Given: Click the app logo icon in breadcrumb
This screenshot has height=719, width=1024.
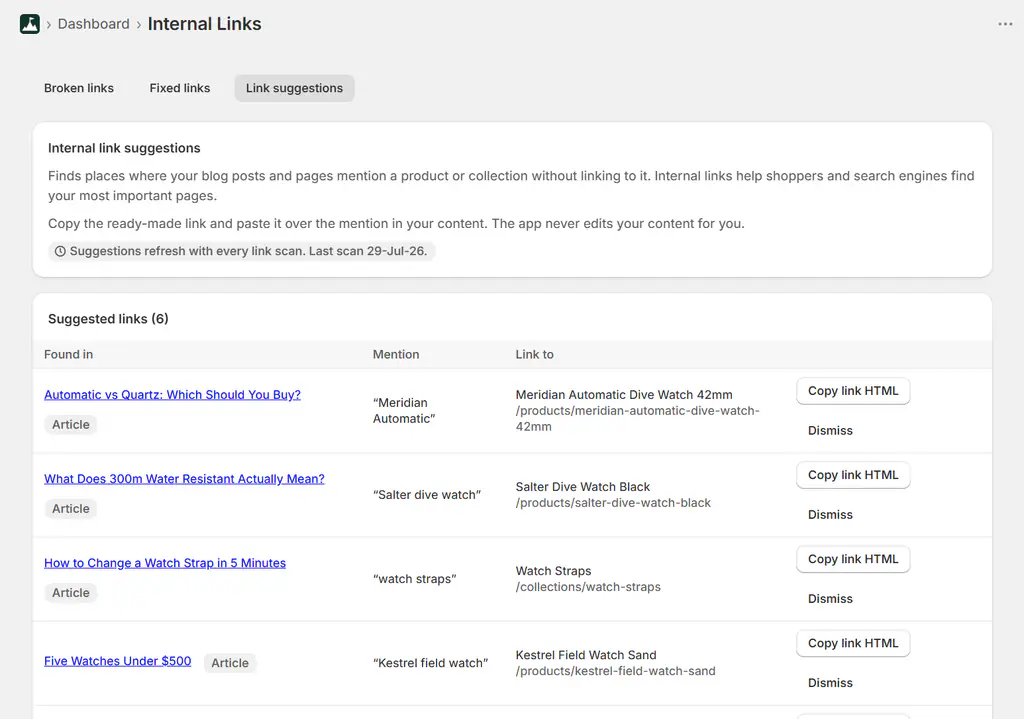Looking at the screenshot, I should [x=29, y=24].
